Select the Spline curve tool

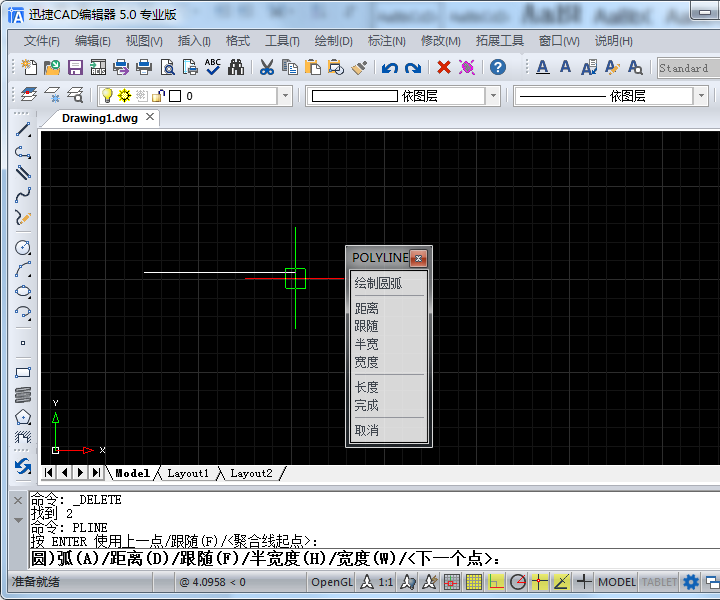point(23,195)
